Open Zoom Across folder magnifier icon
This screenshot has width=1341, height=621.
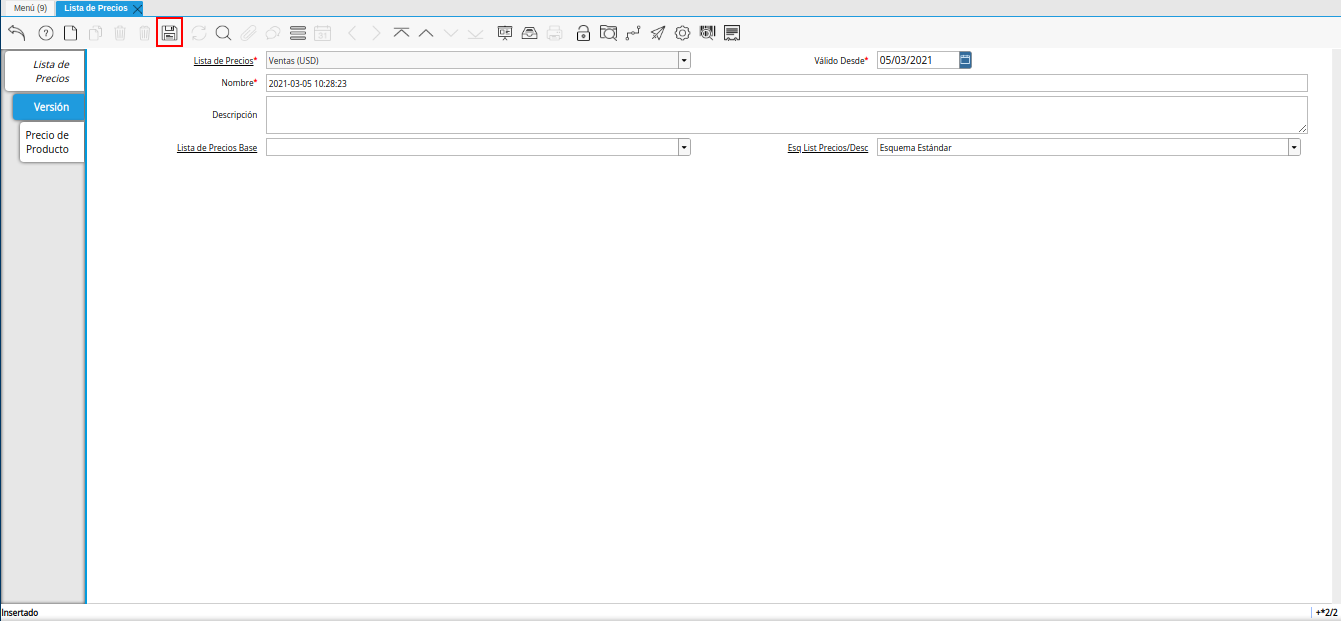point(608,33)
